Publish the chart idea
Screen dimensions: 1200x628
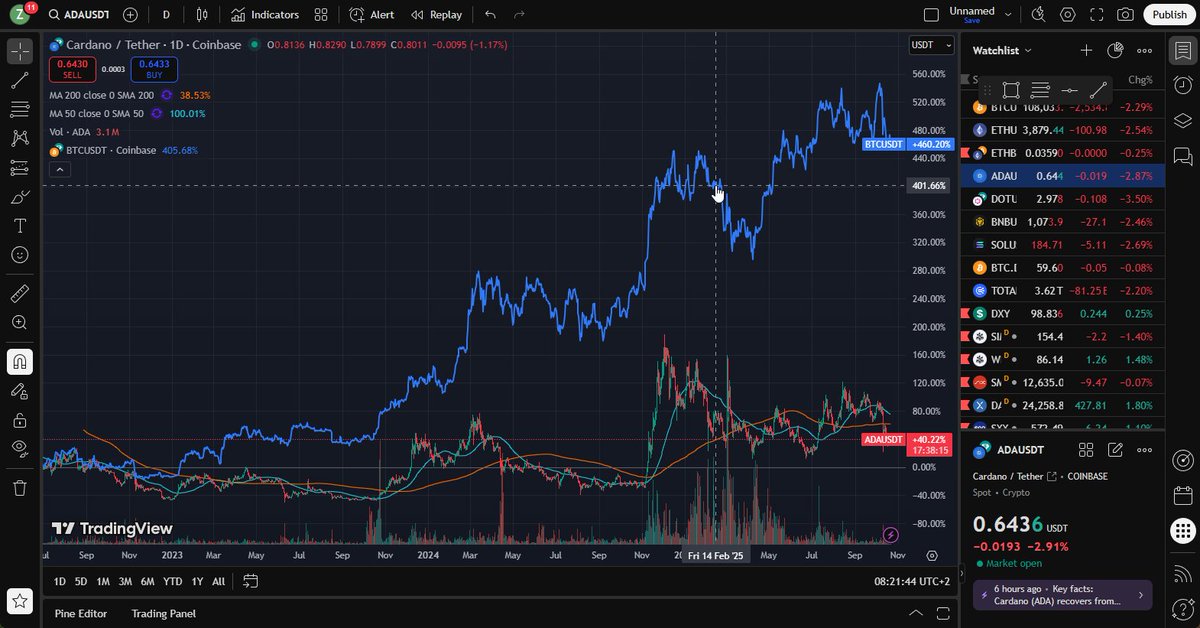[1169, 15]
